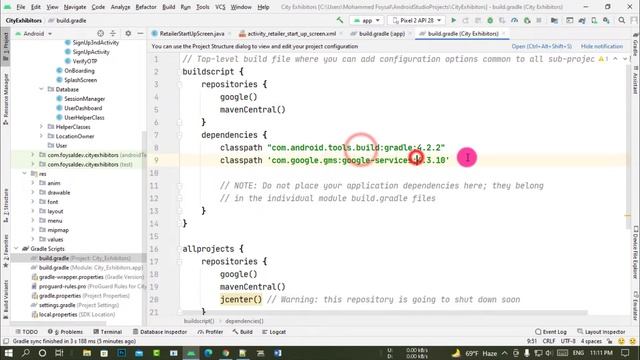This screenshot has width=640, height=360.
Task: Open the app run configuration dropdown
Action: [367, 20]
